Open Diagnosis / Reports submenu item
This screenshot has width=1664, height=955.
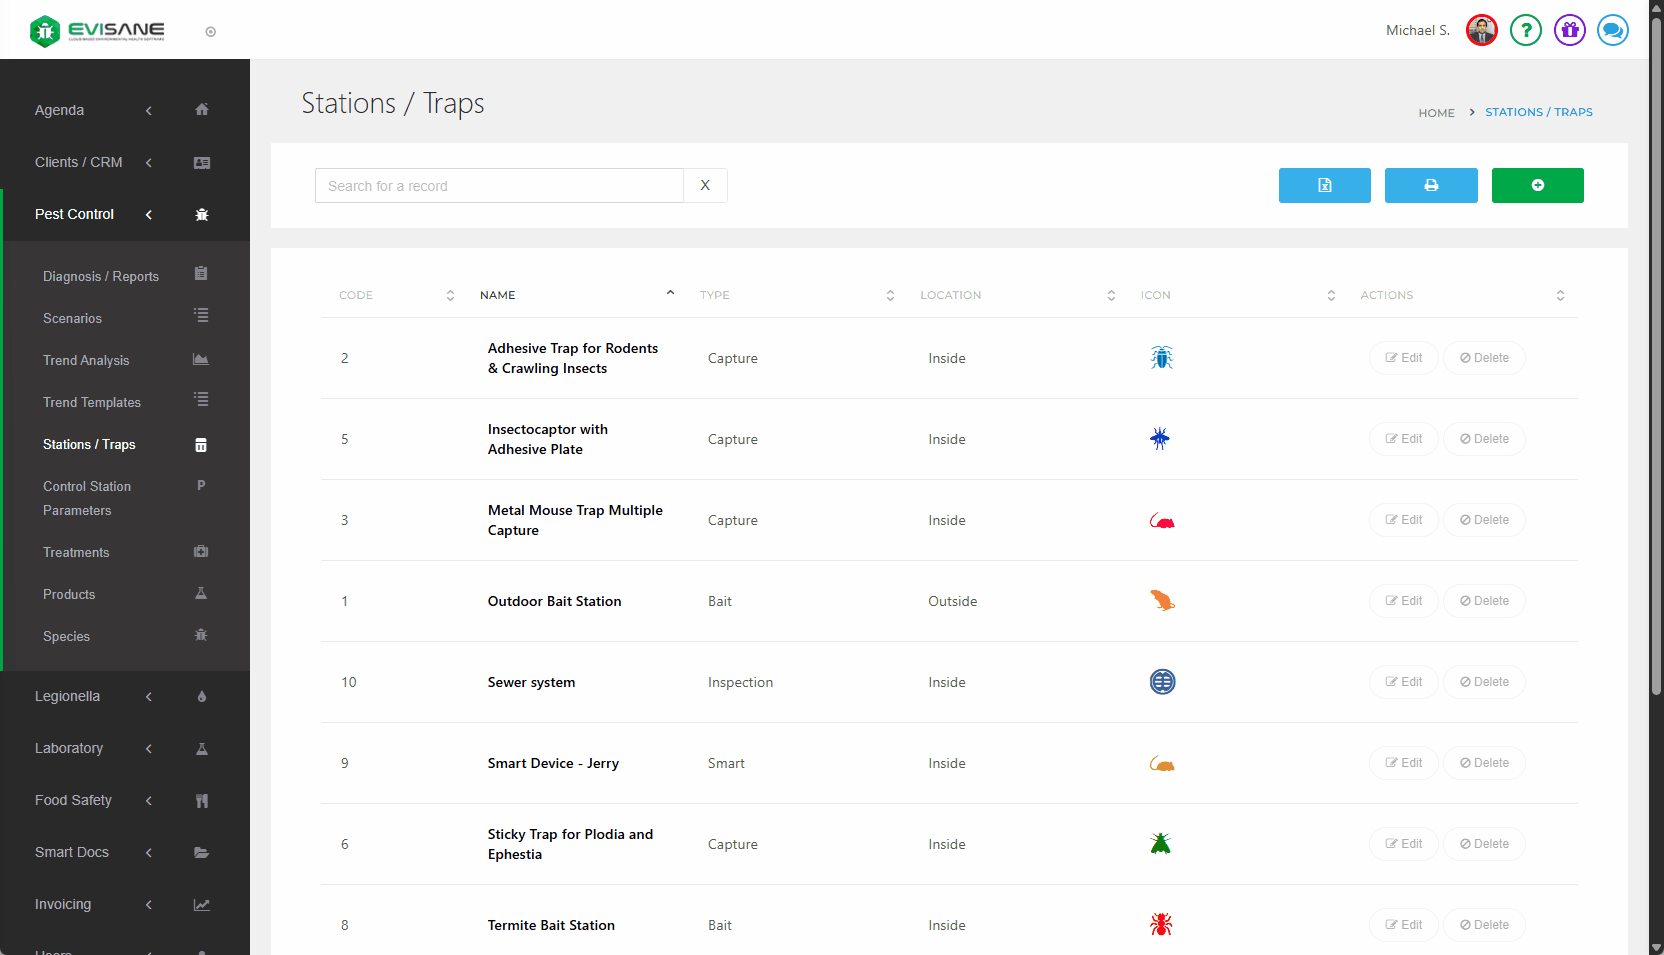click(x=101, y=276)
